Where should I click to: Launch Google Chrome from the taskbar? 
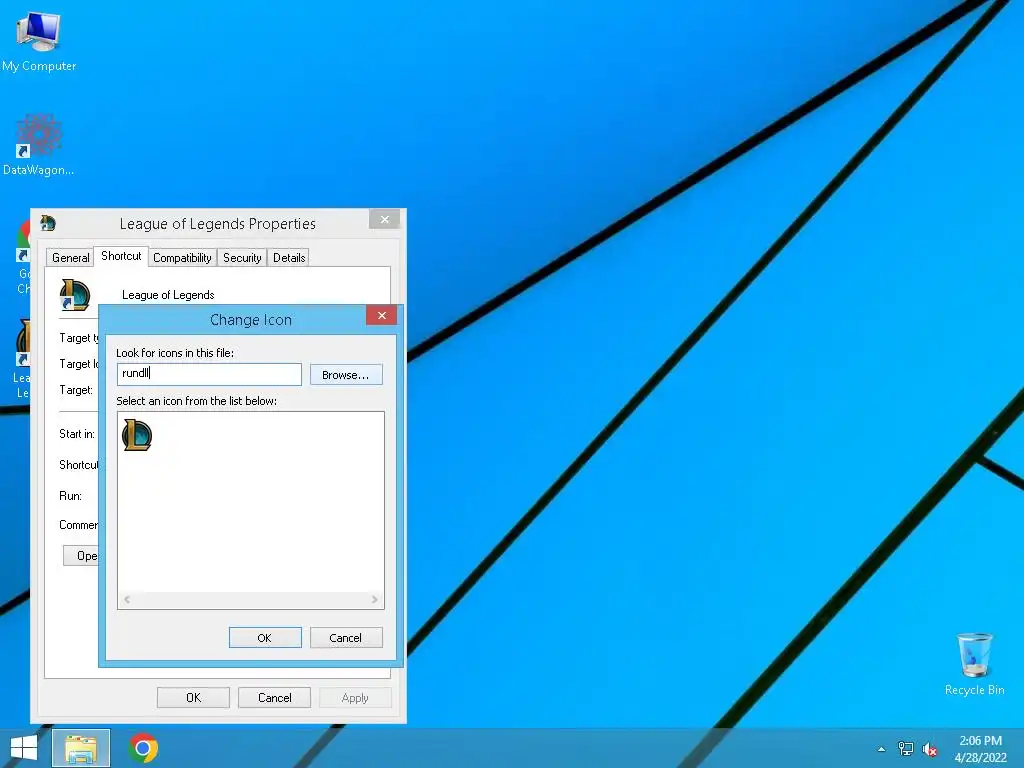(143, 748)
